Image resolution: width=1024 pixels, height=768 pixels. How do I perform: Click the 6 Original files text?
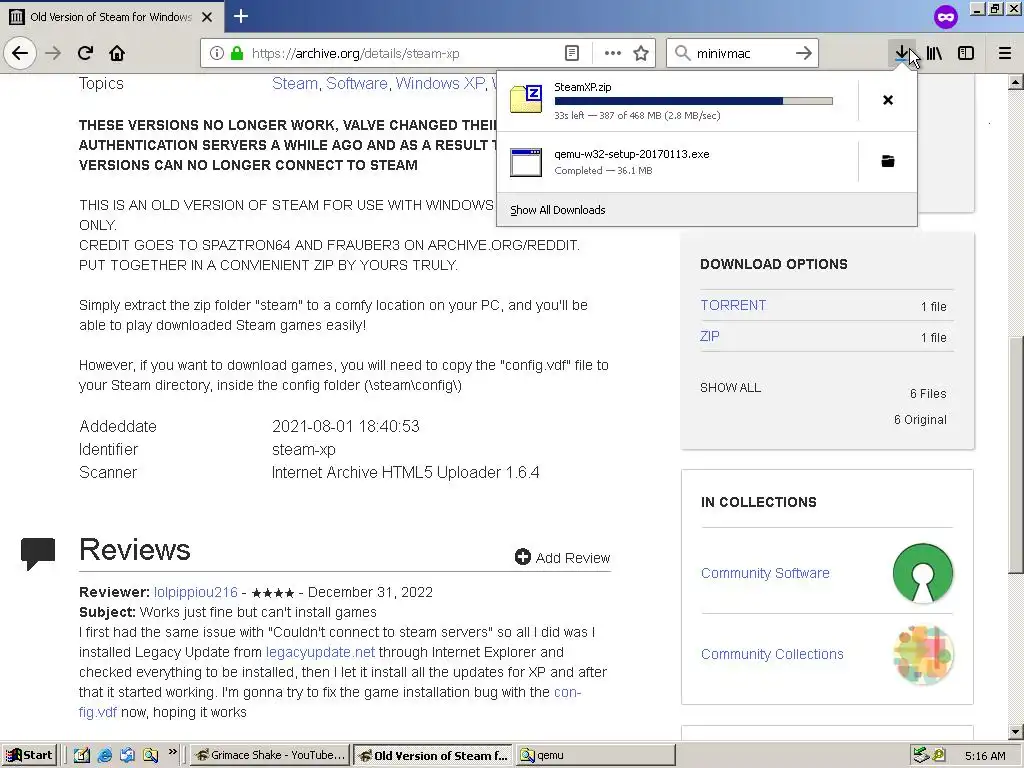920,420
